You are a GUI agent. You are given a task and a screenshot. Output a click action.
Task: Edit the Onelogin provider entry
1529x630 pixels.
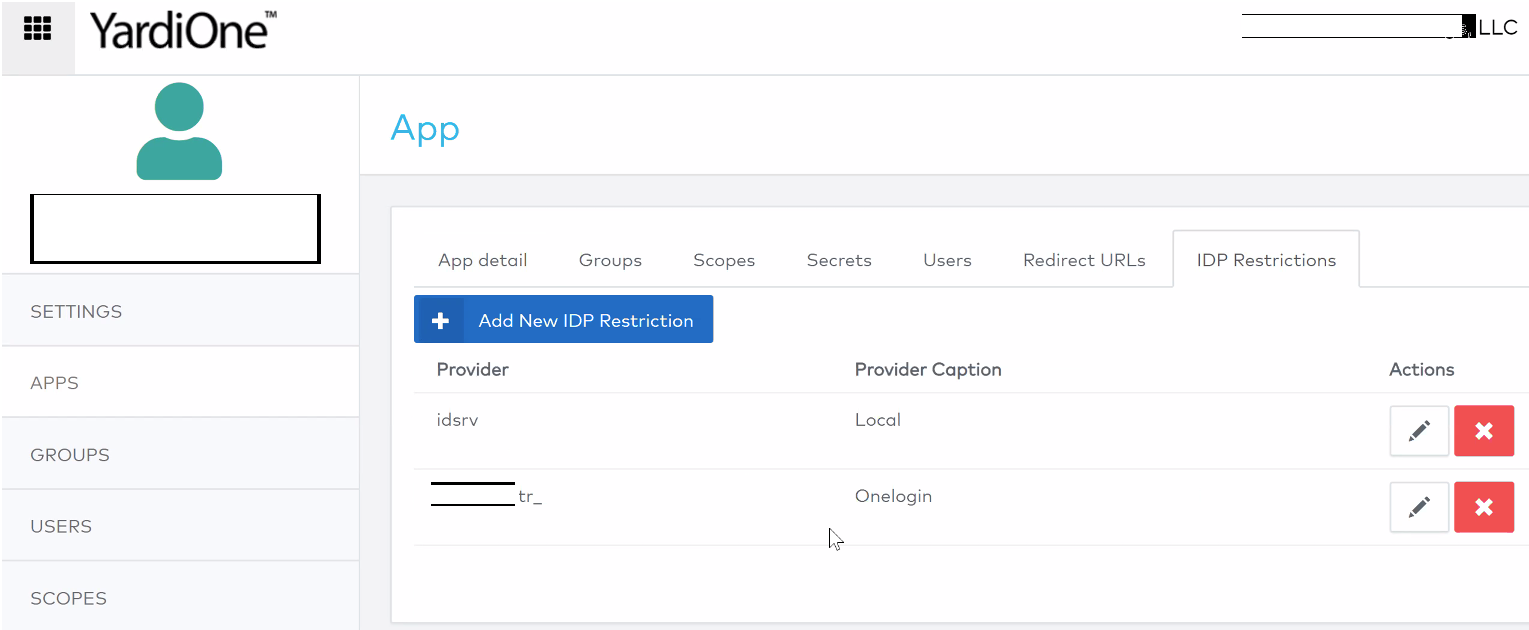pyautogui.click(x=1418, y=507)
